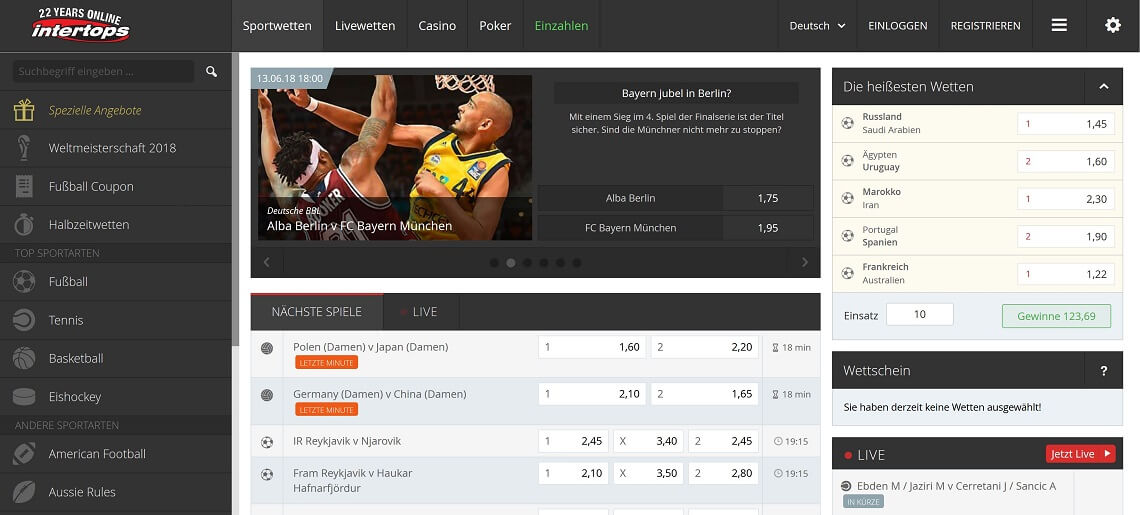Collapse the Die heißesten Wetten panel

(x=1104, y=87)
